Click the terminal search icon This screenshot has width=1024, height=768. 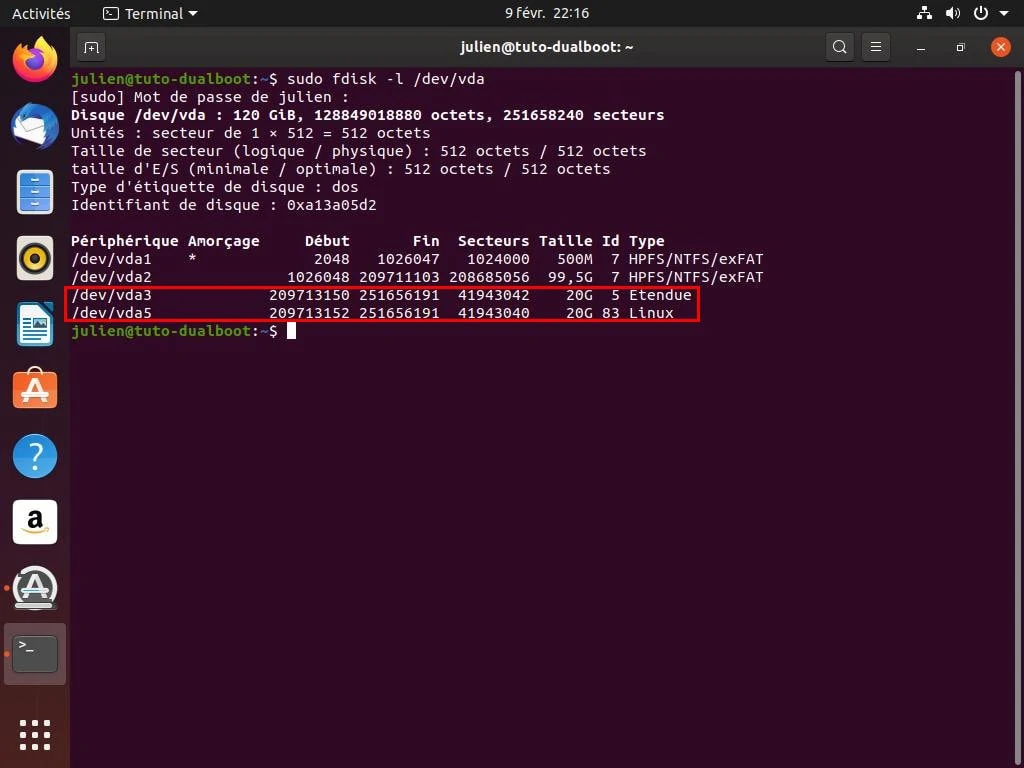click(x=840, y=47)
